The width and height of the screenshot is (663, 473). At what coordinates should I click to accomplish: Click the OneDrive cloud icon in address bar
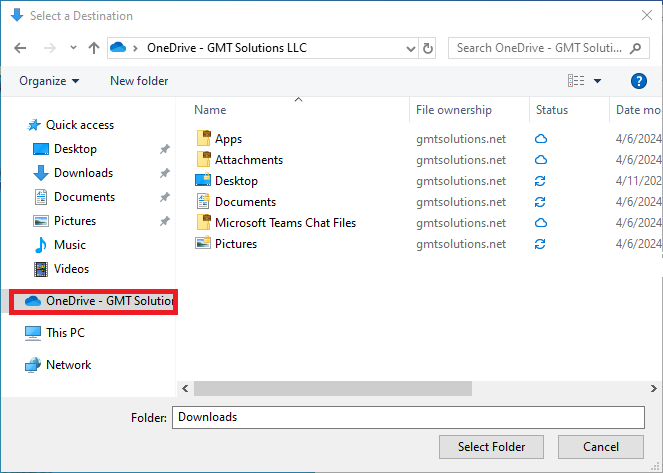[118, 47]
